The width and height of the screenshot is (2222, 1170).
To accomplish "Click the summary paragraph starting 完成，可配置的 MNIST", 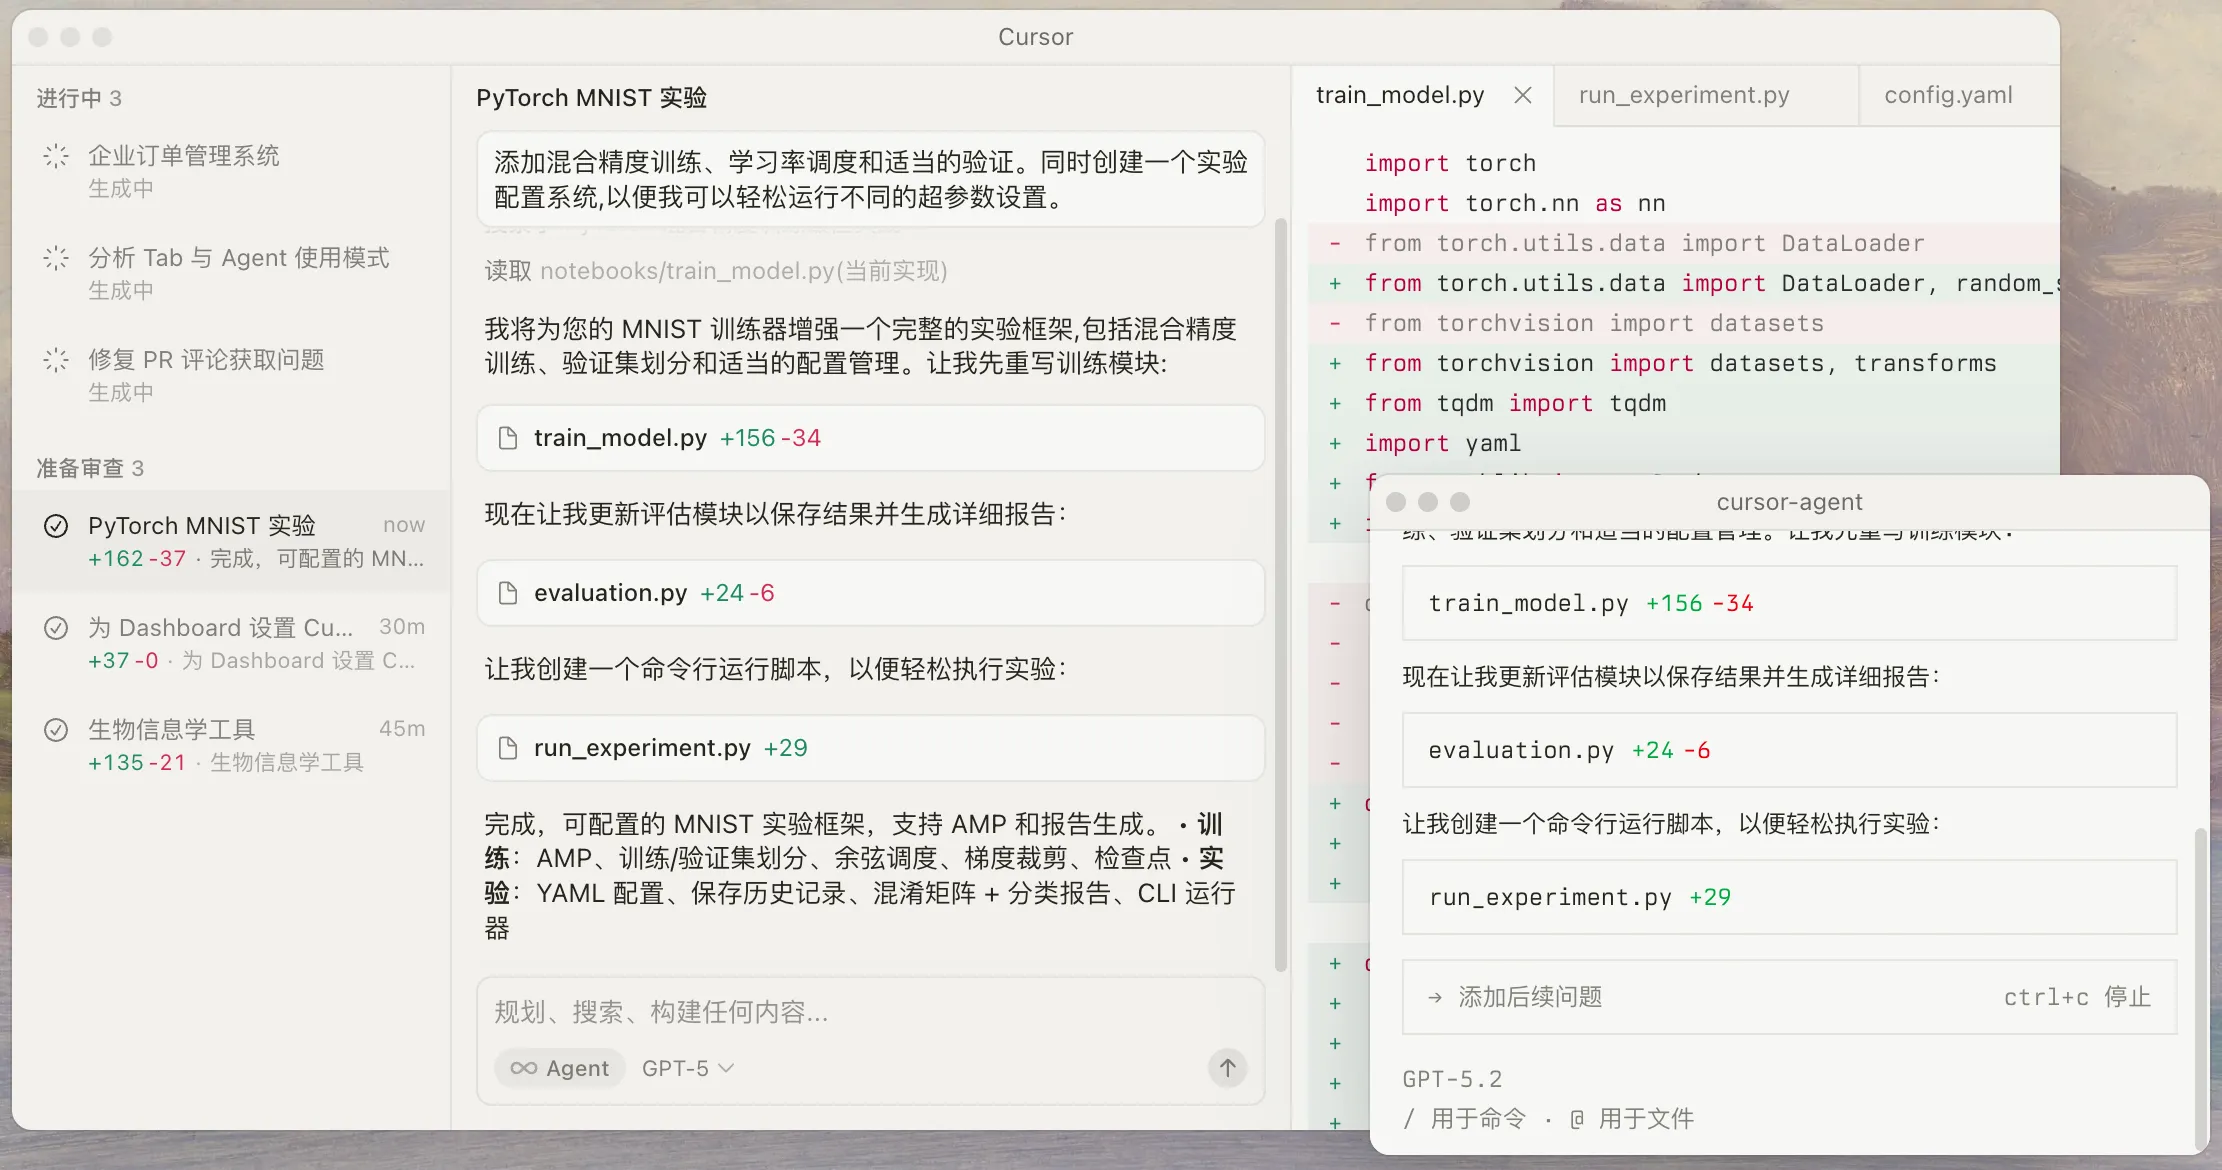I will (x=860, y=876).
